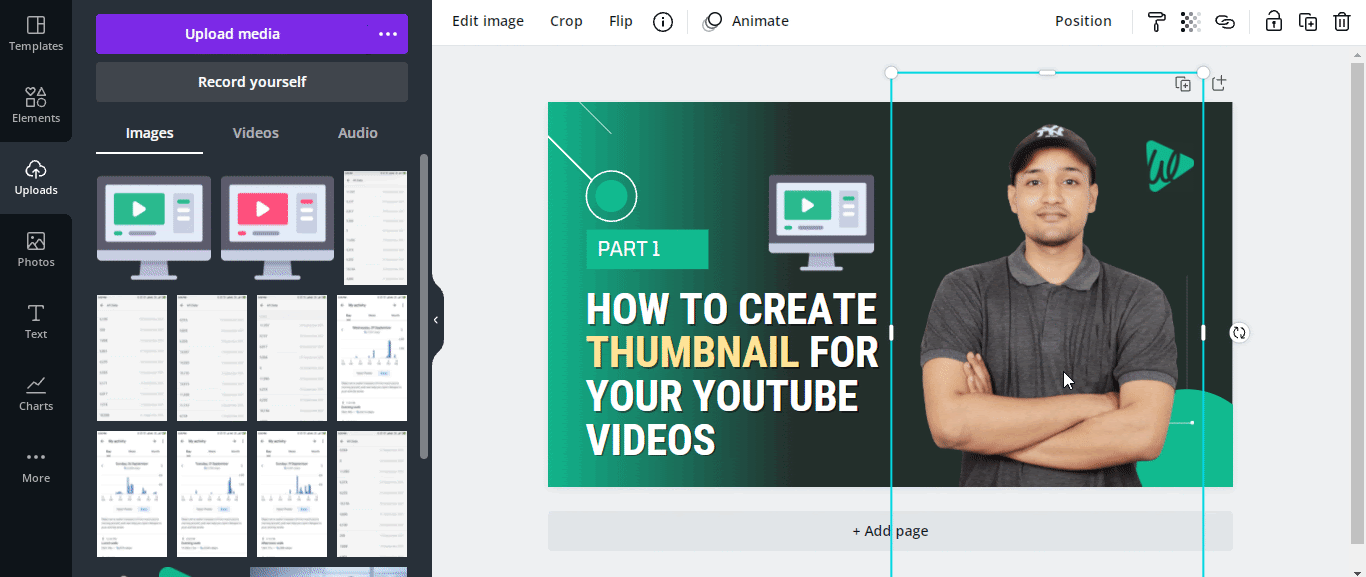Select the green logo in canvas corner
The image size is (1366, 577).
click(1169, 165)
